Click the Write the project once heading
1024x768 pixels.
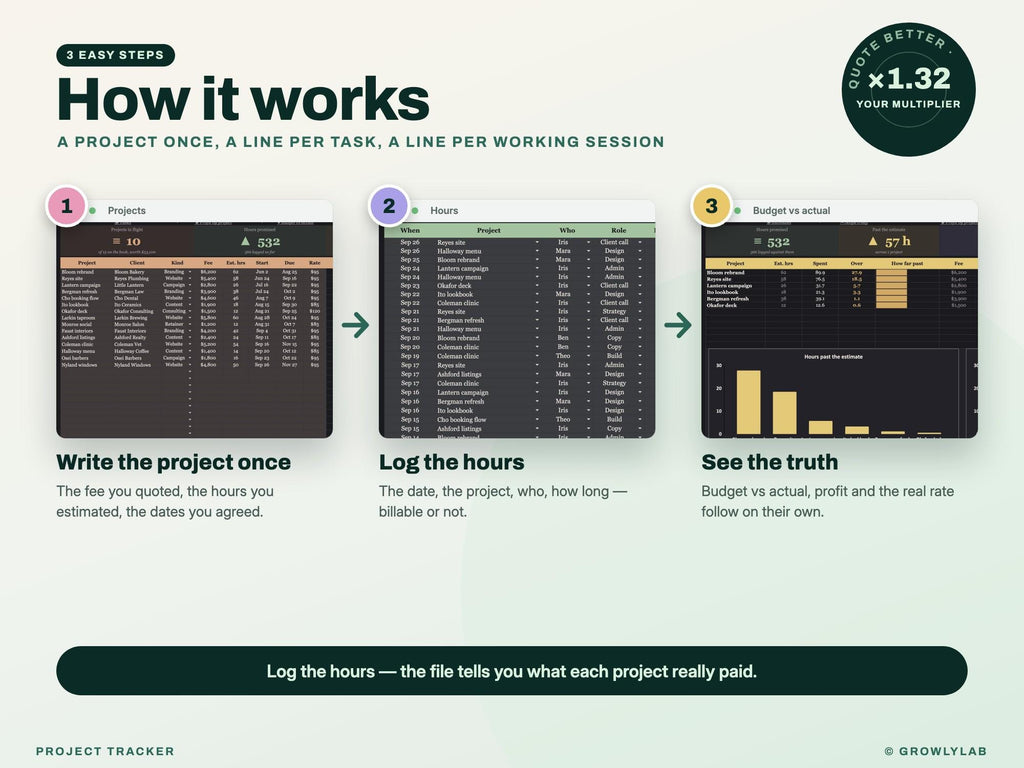pyautogui.click(x=174, y=462)
